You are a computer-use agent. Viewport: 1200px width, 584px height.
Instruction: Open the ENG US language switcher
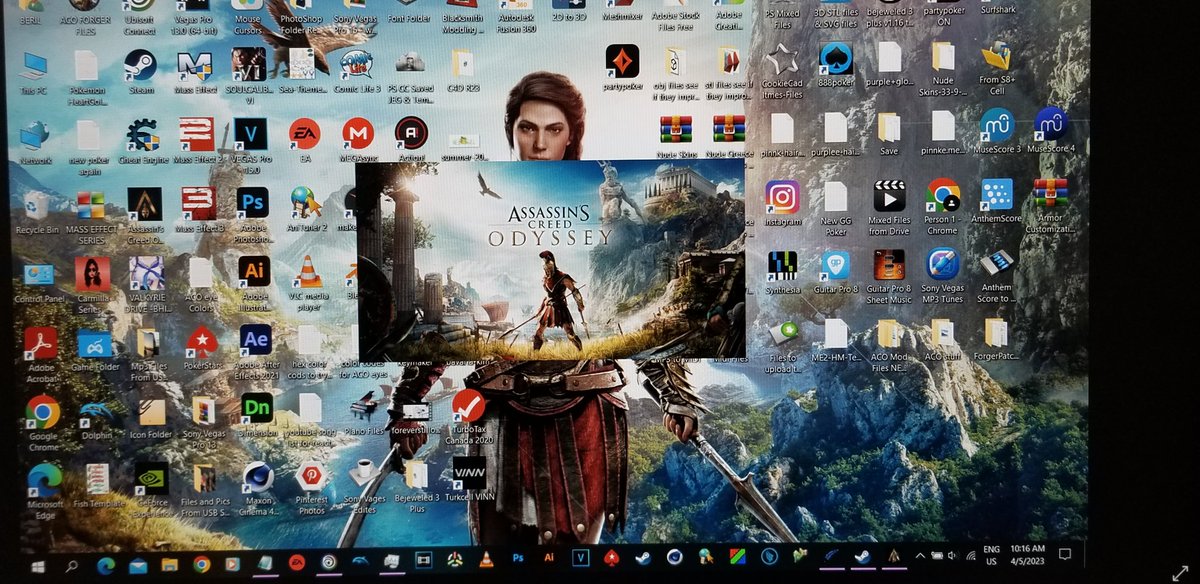pos(993,554)
